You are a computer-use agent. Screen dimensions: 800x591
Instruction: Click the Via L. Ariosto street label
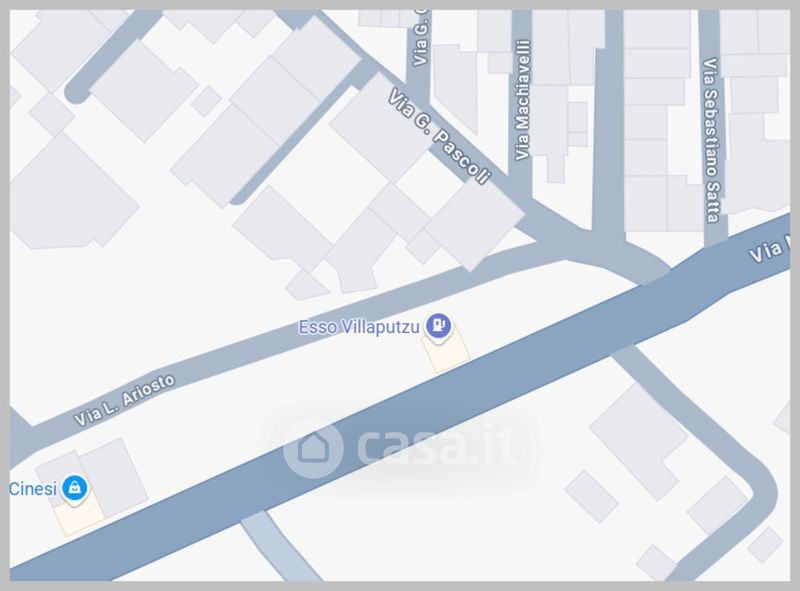(124, 400)
